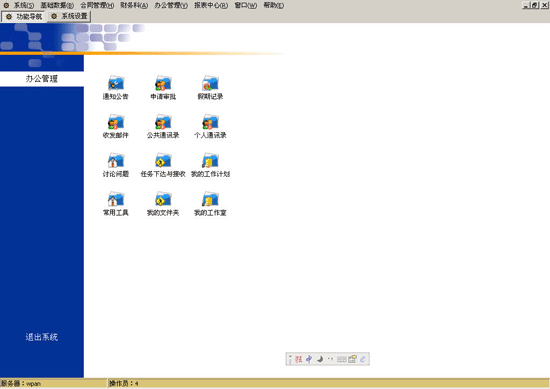The height and width of the screenshot is (389, 550).
Task: Open the 我的文件夹 icon
Action: 163,199
